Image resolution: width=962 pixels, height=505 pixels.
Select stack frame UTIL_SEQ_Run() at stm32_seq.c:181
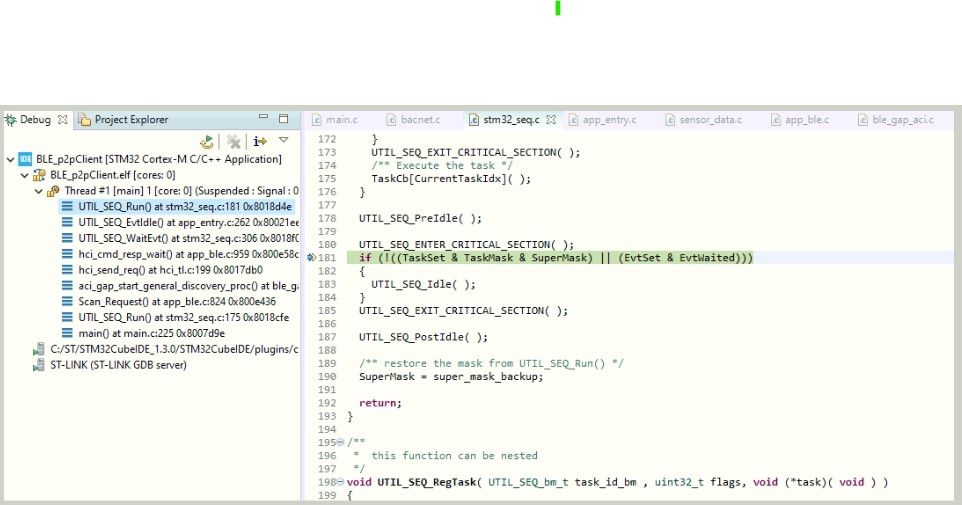pyautogui.click(x=185, y=207)
